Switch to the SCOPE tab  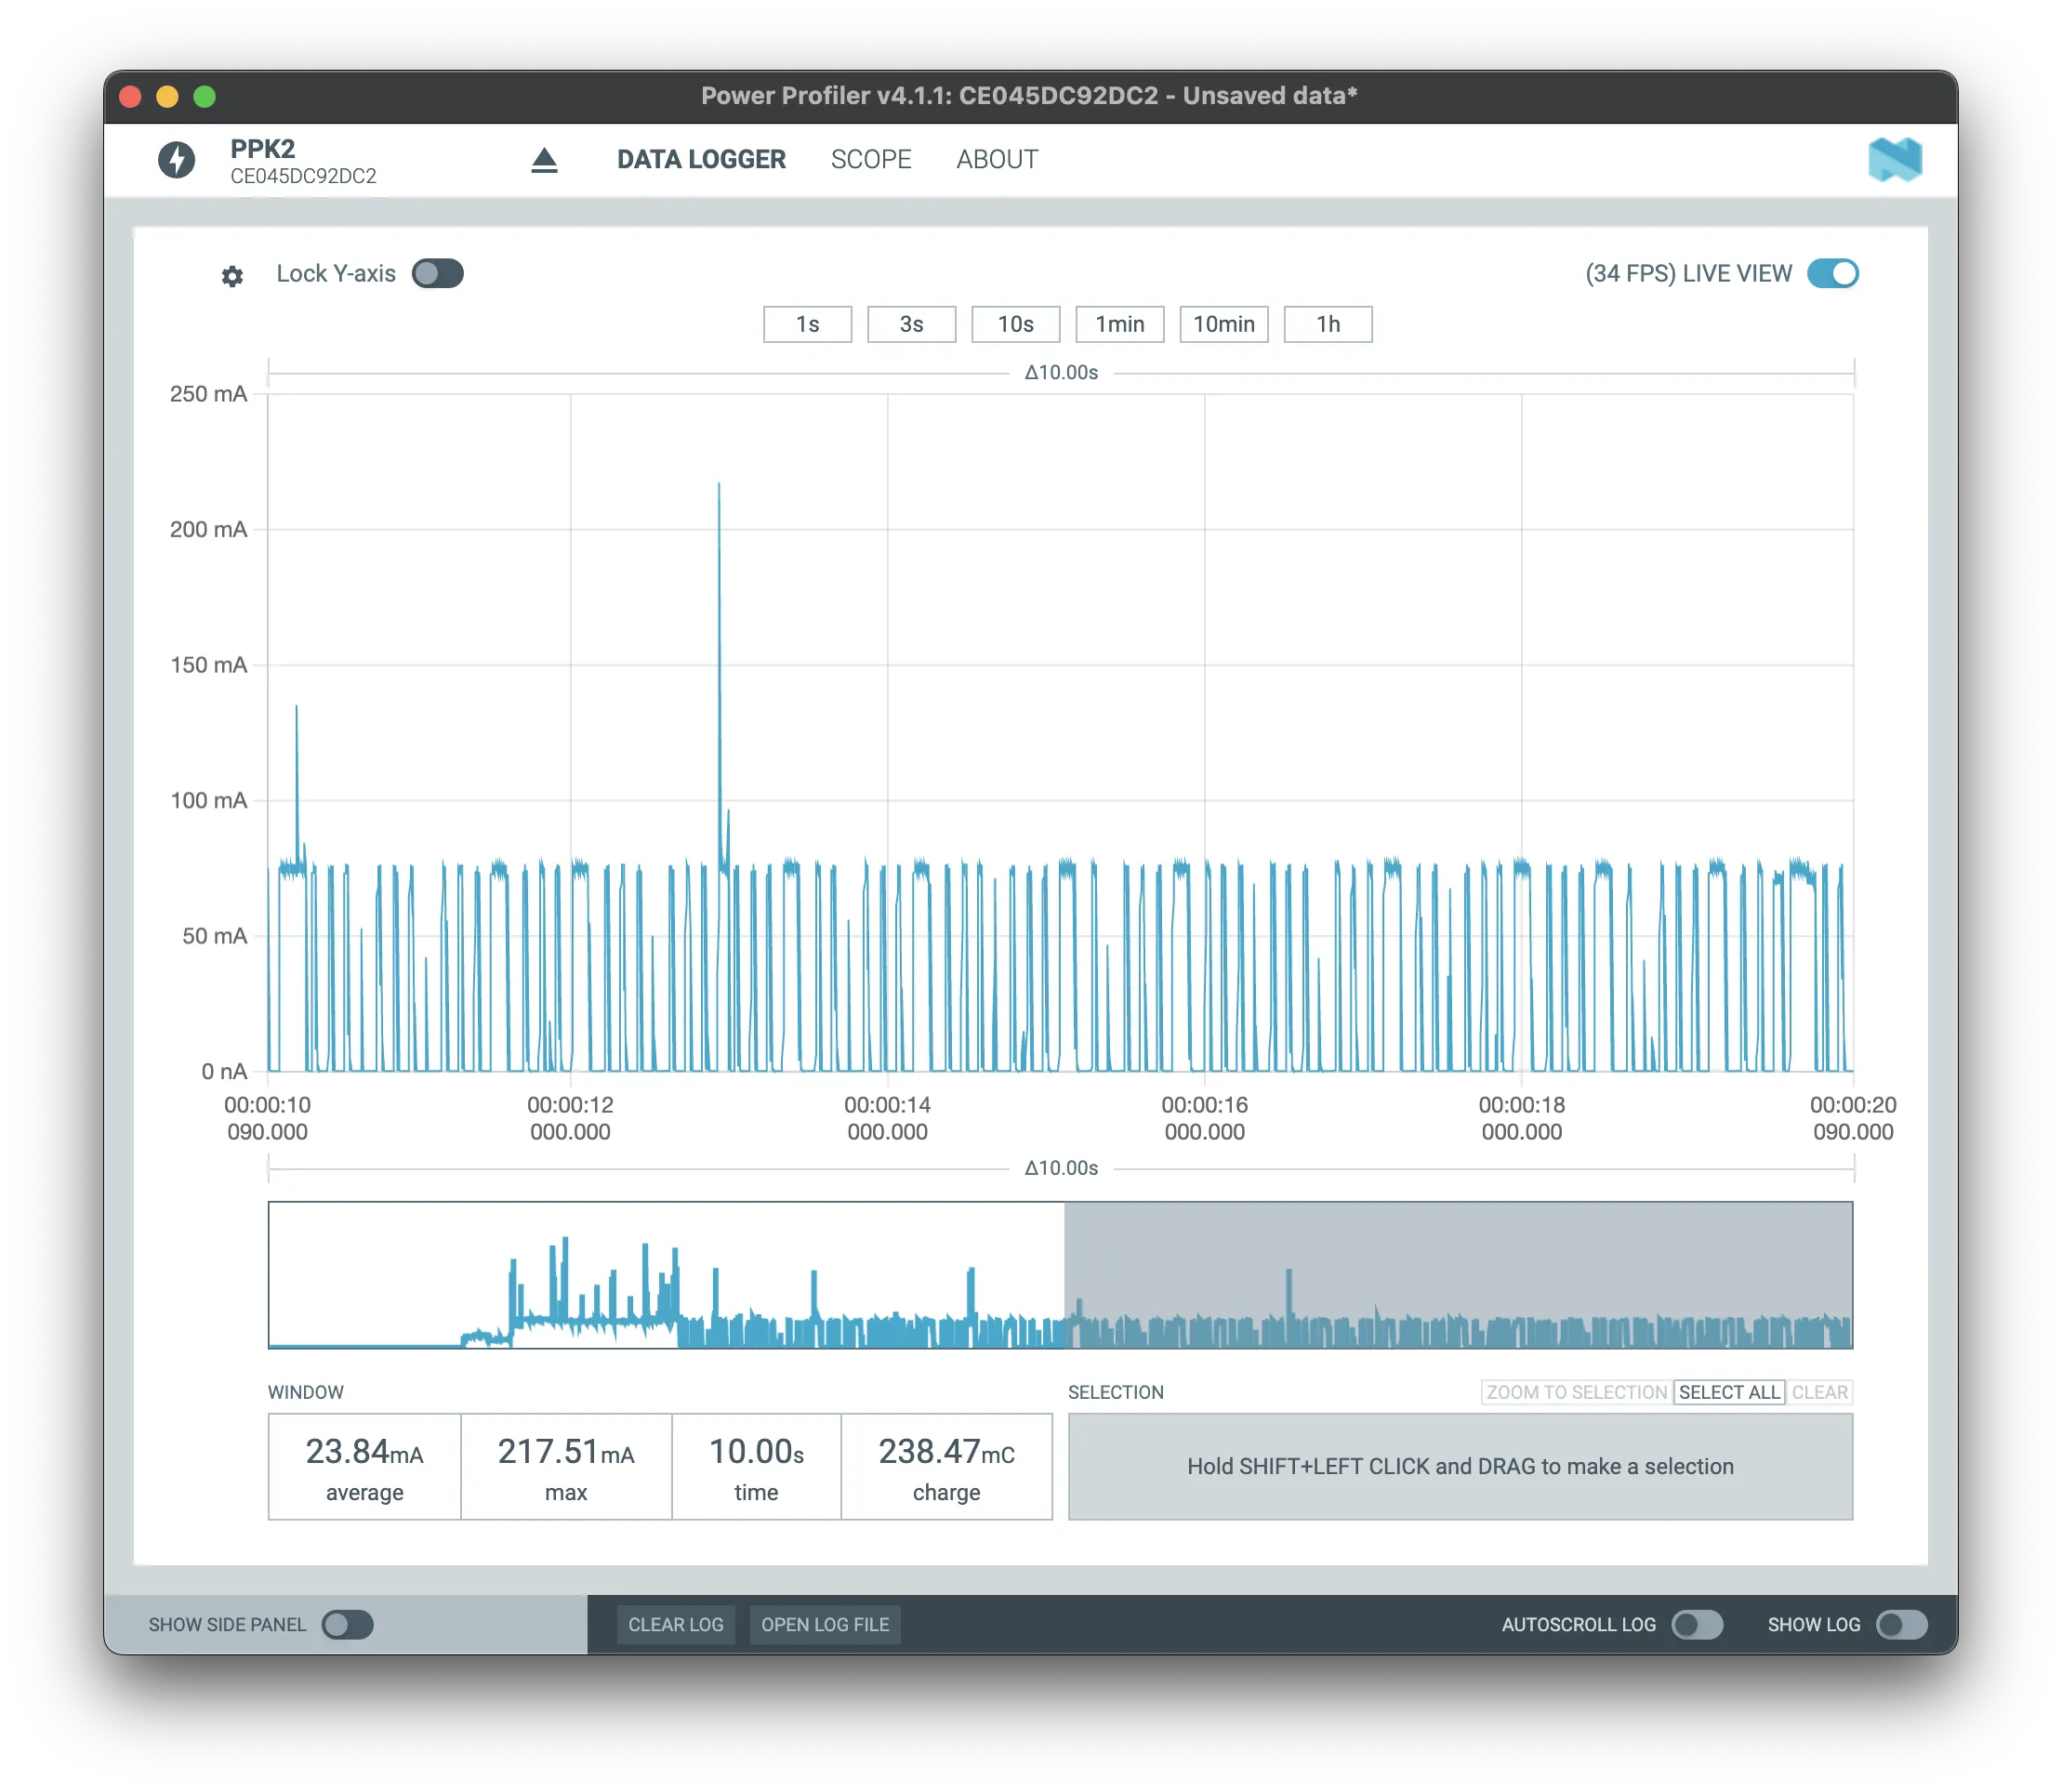pos(871,160)
